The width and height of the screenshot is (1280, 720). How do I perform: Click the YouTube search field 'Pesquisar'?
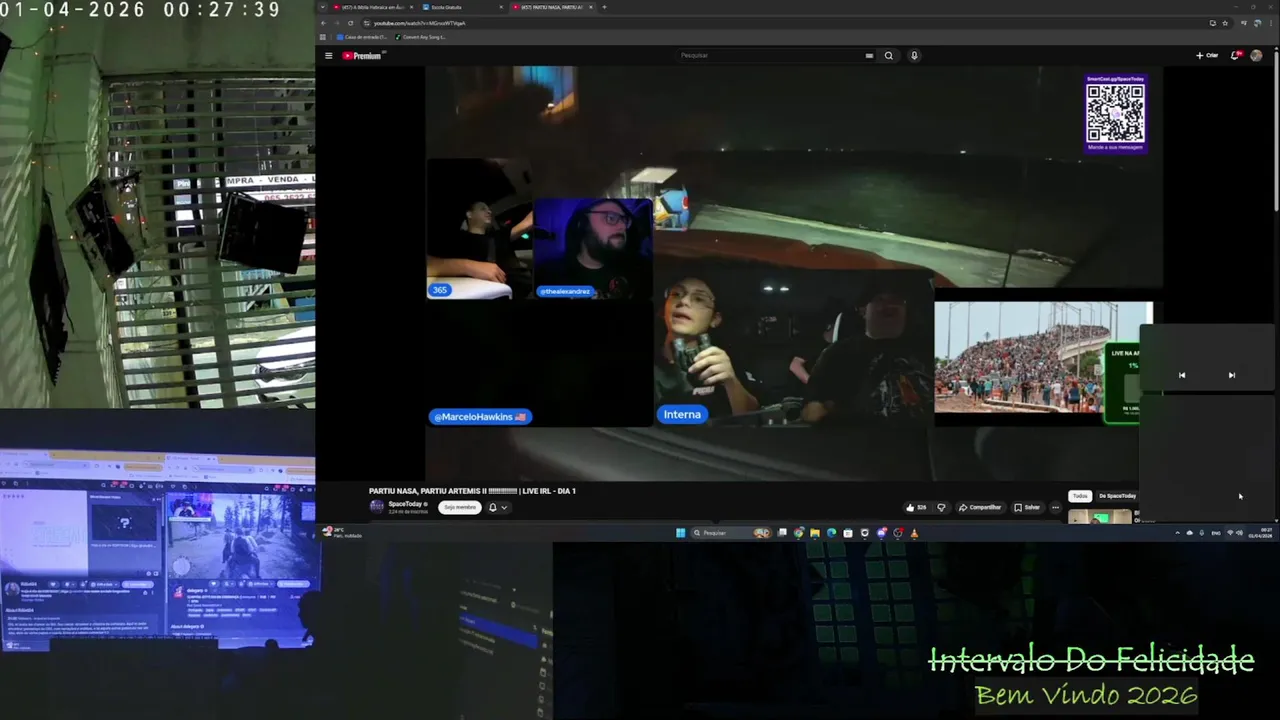(x=768, y=56)
